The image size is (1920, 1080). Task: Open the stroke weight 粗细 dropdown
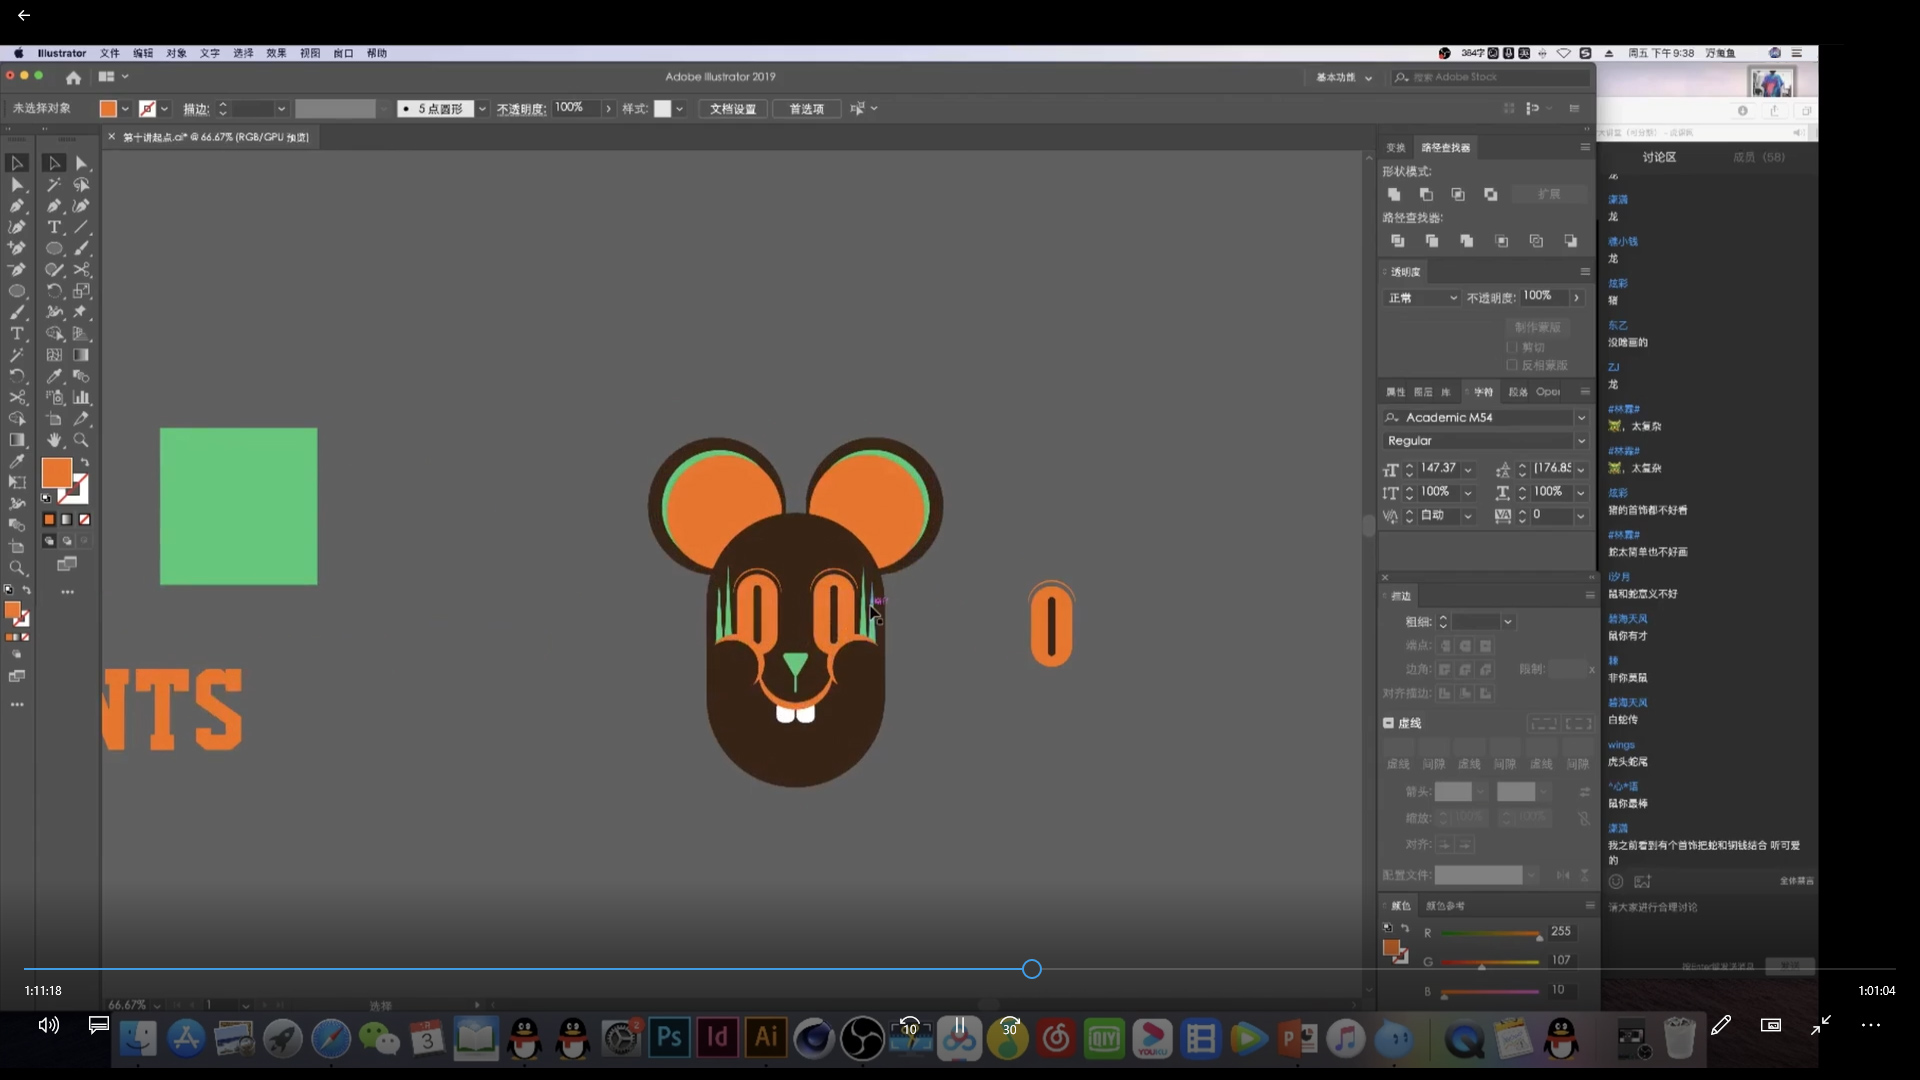1508,622
